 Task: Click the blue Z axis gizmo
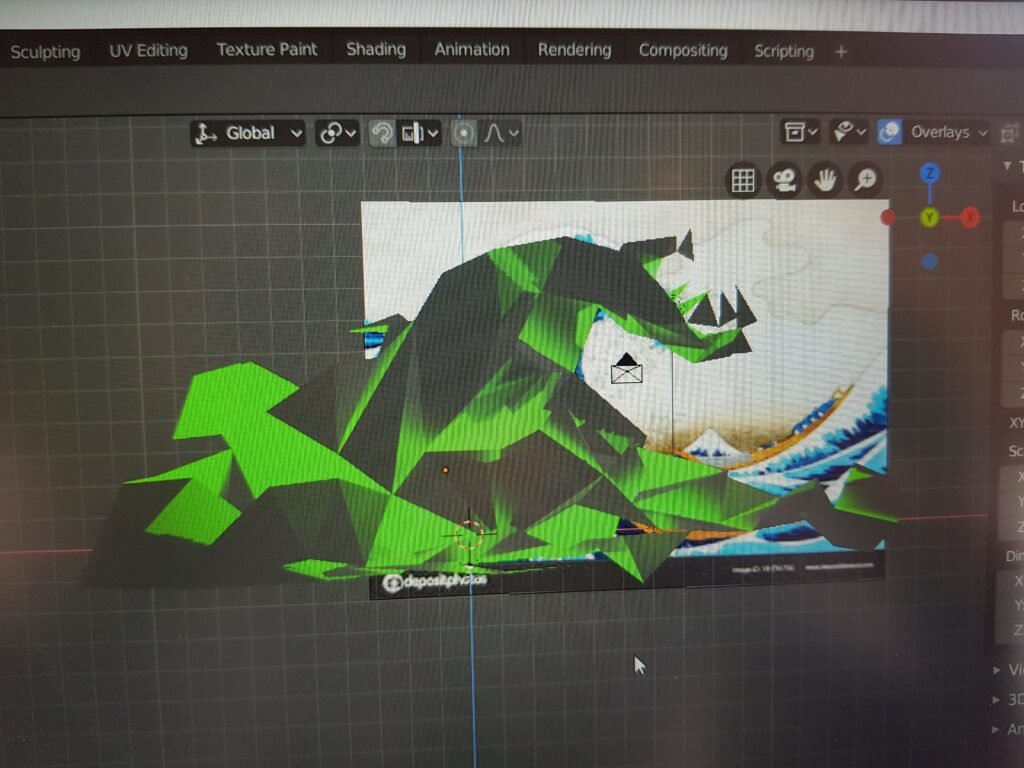930,174
